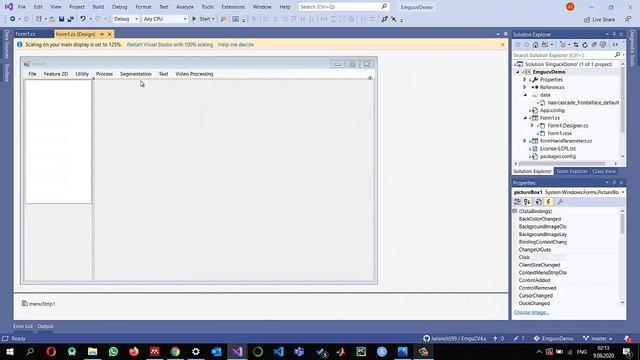The height and width of the screenshot is (360, 640).
Task: Click the search magnifier in Solution Explorer
Action: pos(617,55)
